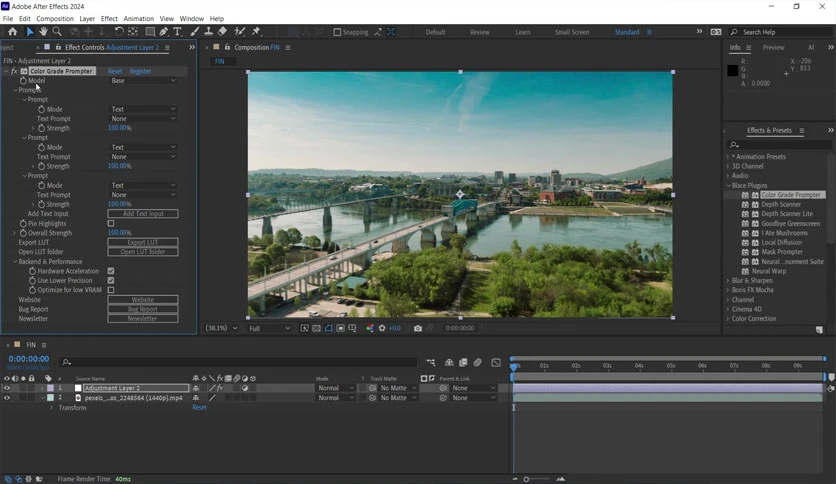Uncheck Use Lower Precision
The height and width of the screenshot is (484, 836).
[x=111, y=280]
